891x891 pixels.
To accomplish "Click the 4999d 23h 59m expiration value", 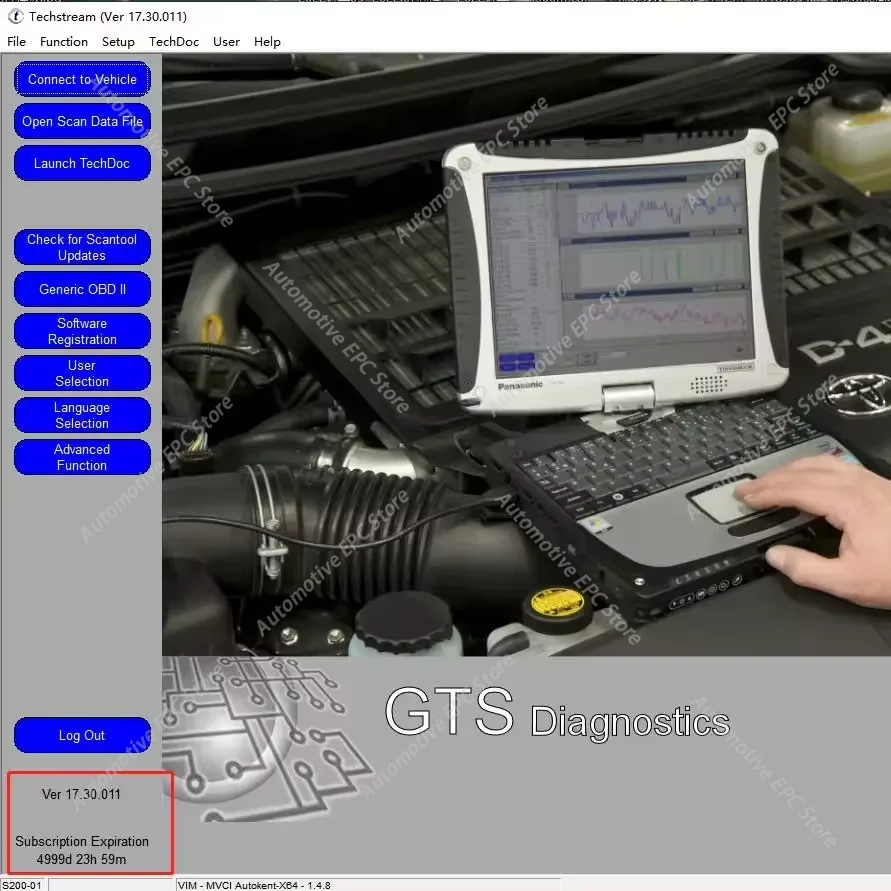I will 81,859.
